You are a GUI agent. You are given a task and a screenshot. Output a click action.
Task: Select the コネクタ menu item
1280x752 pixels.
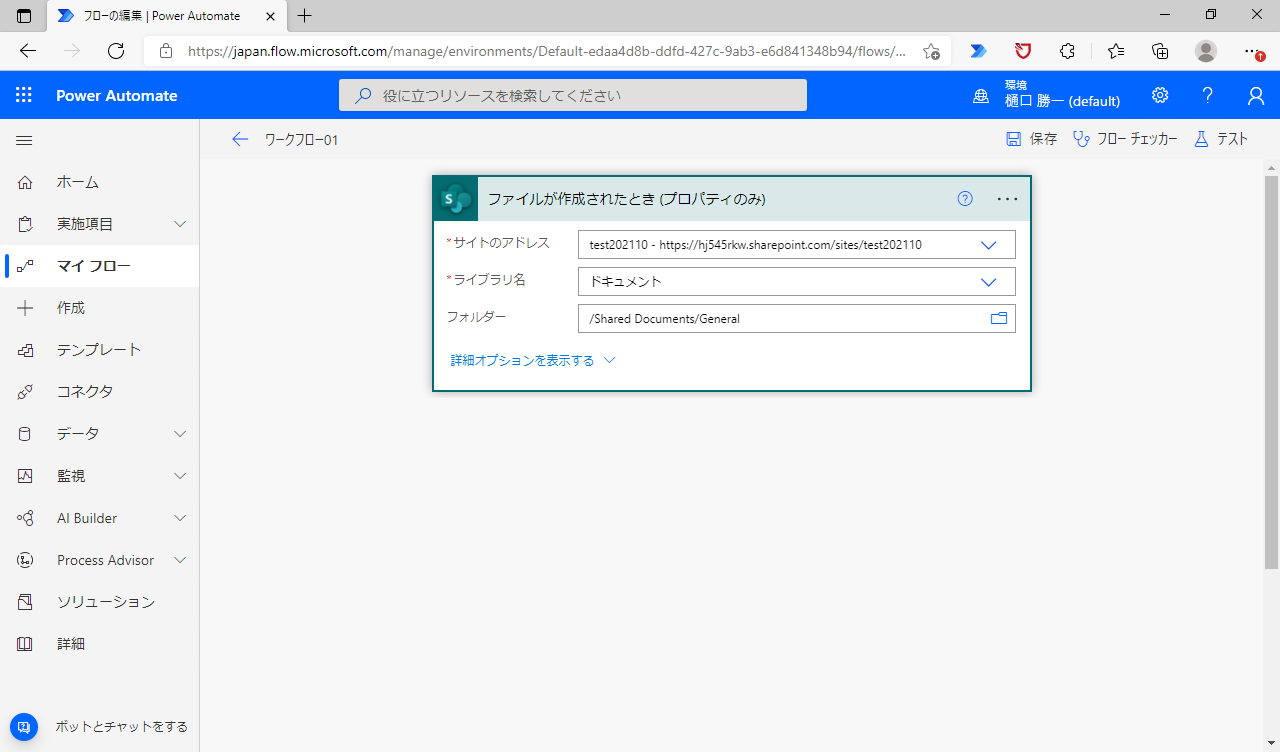[100, 392]
